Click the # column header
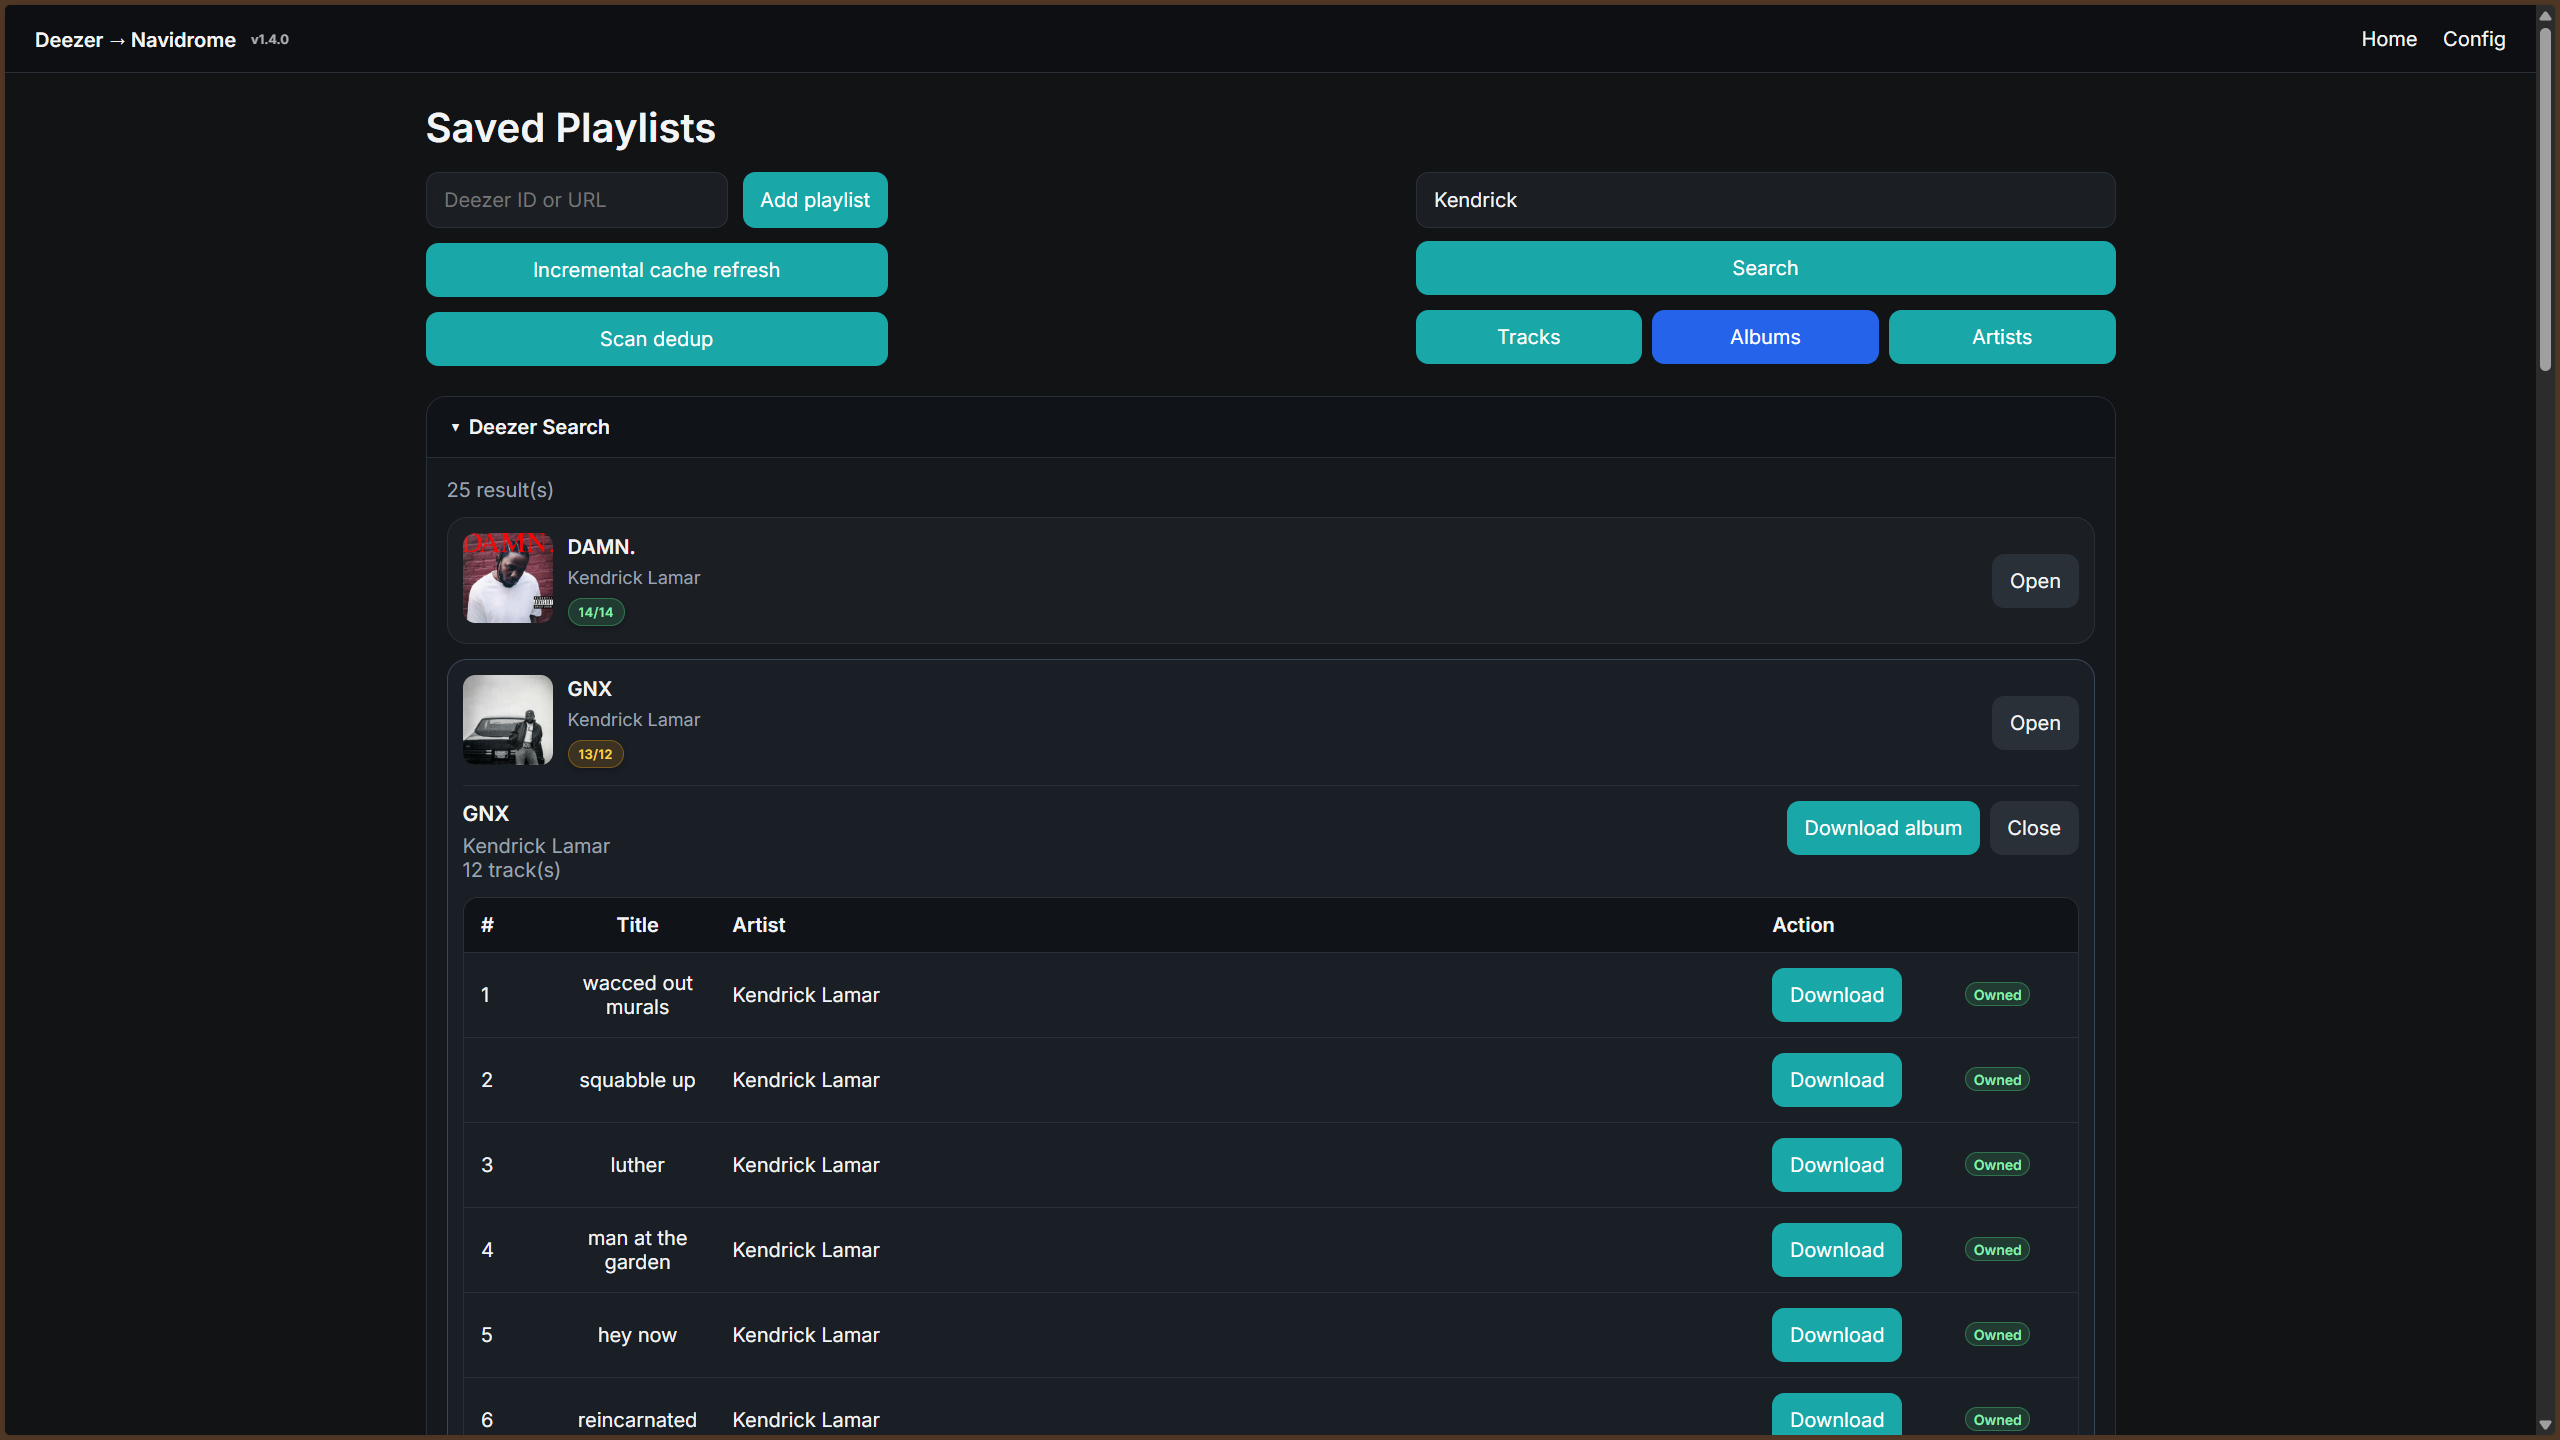The height and width of the screenshot is (1440, 2560). 487,925
